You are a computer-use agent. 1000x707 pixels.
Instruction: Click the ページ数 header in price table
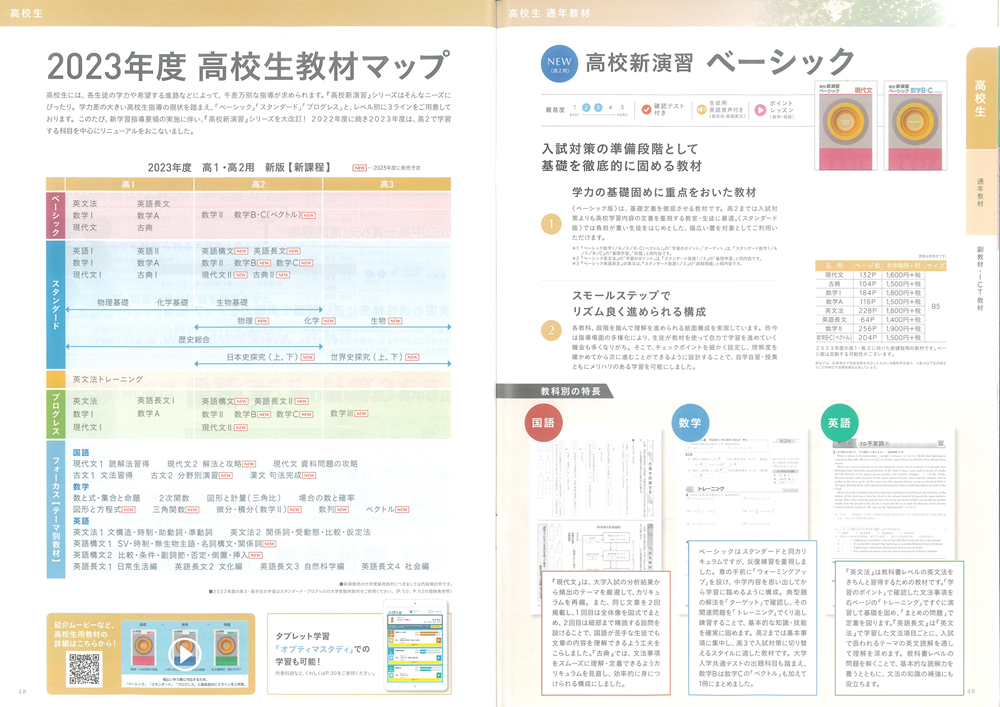(867, 265)
